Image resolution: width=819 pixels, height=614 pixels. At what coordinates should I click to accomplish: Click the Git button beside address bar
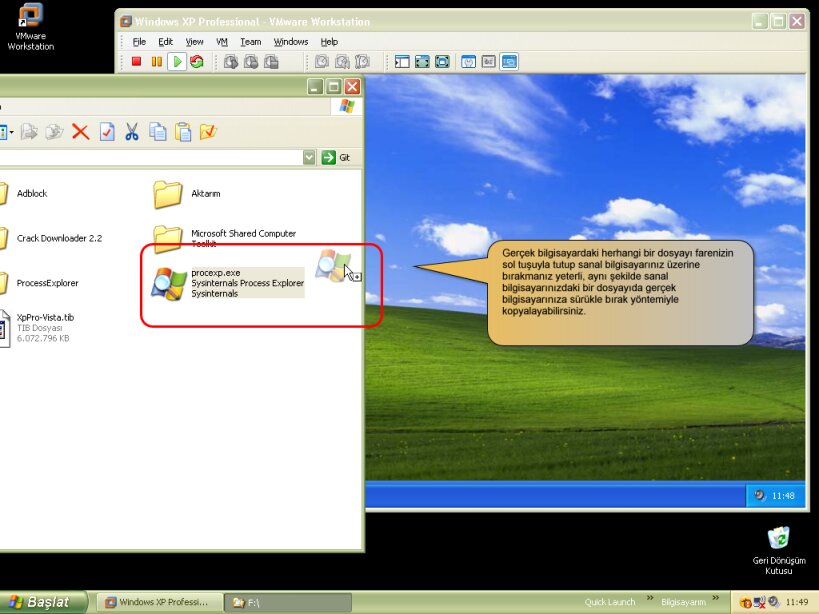click(x=337, y=158)
